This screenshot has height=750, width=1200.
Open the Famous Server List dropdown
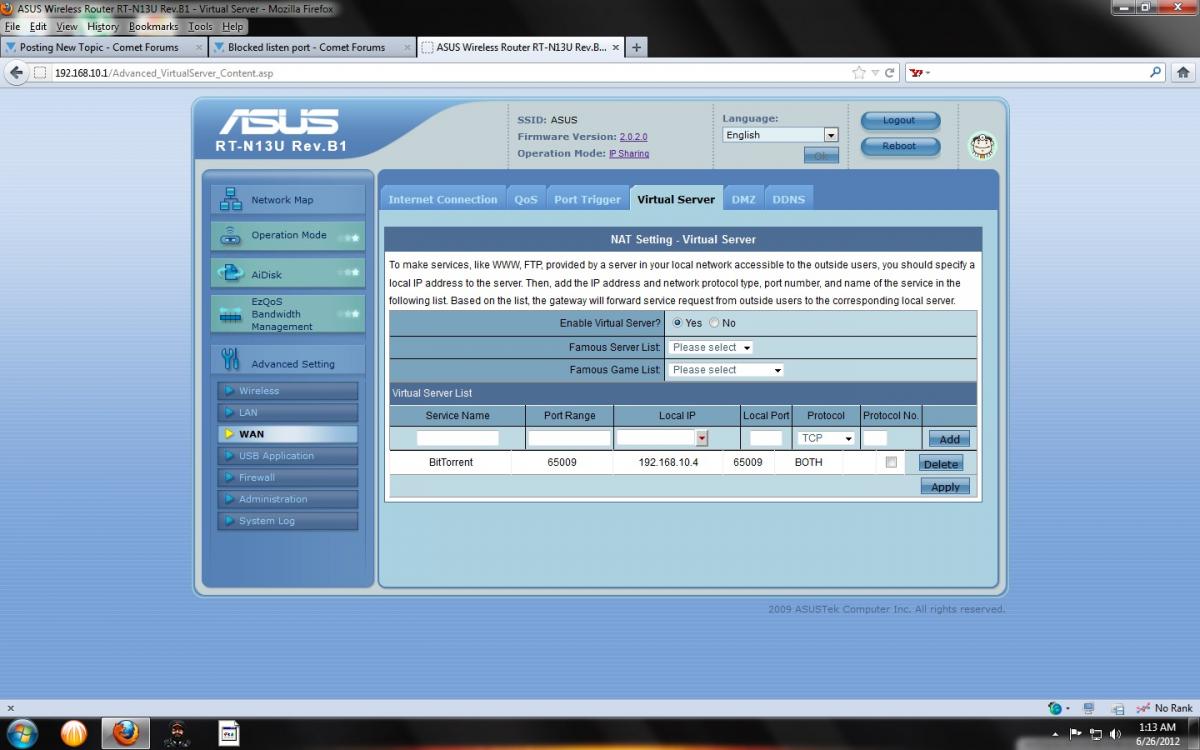(710, 347)
